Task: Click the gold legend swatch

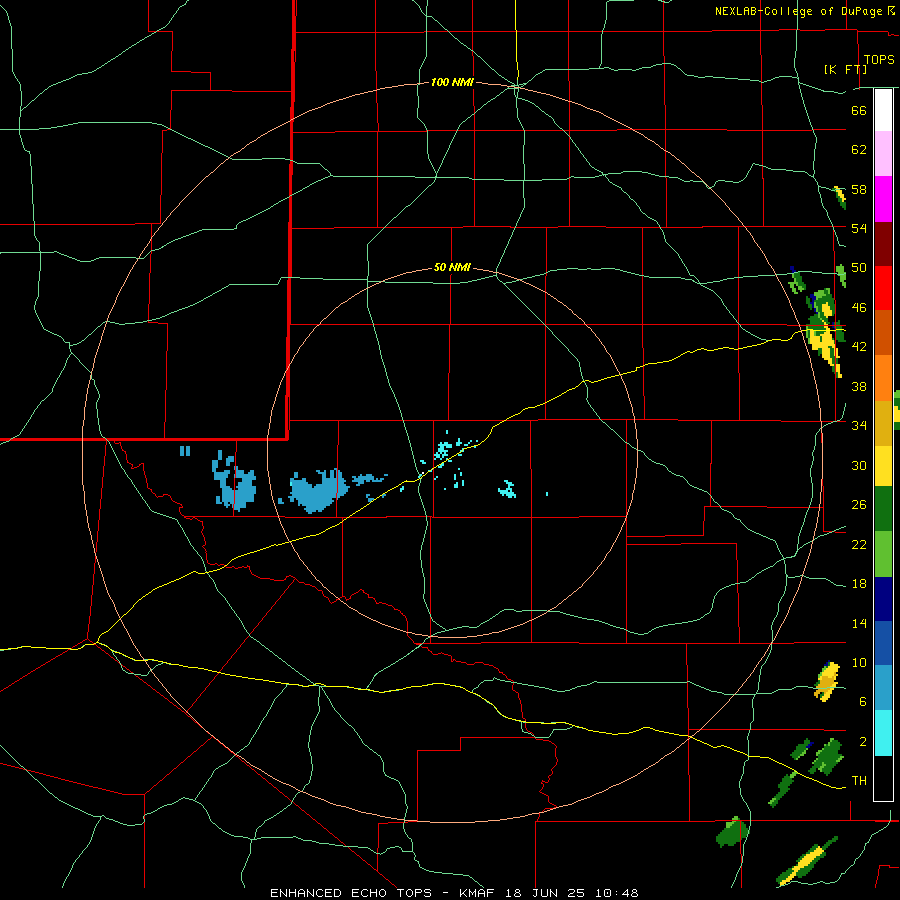Action: coord(883,422)
